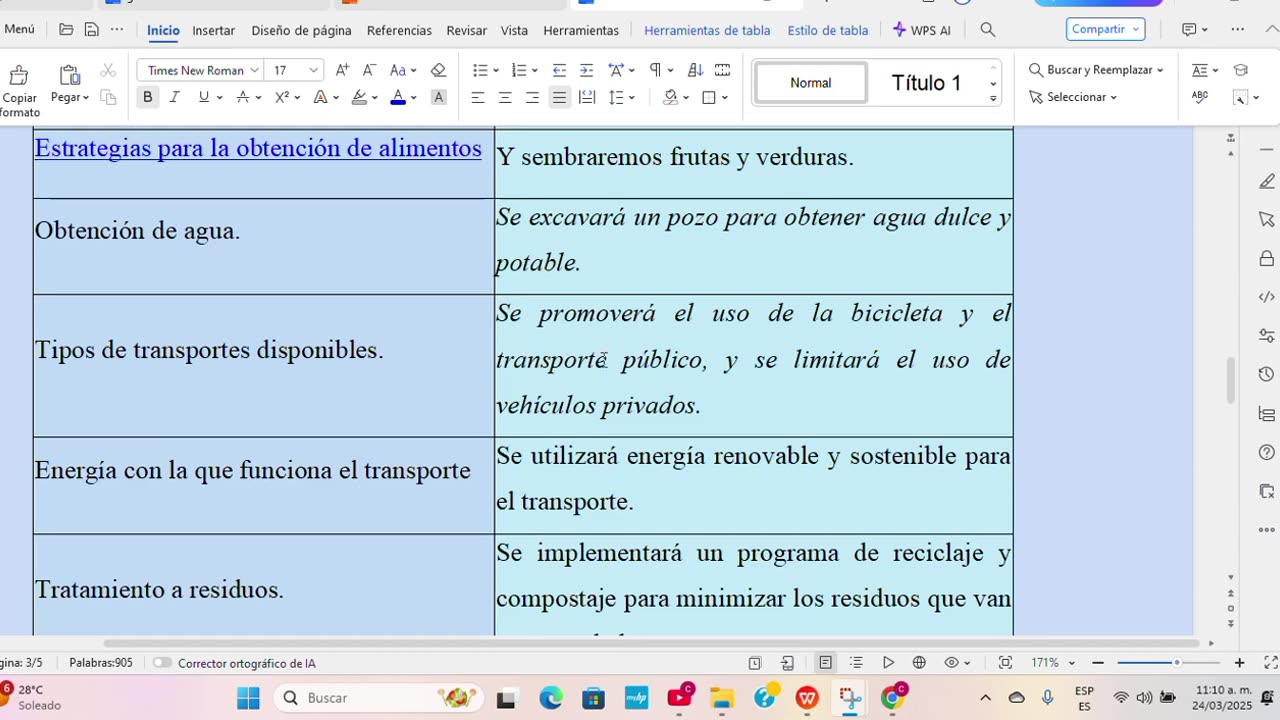This screenshot has width=1280, height=720.
Task: Increase paragraph indent
Action: (x=586, y=70)
